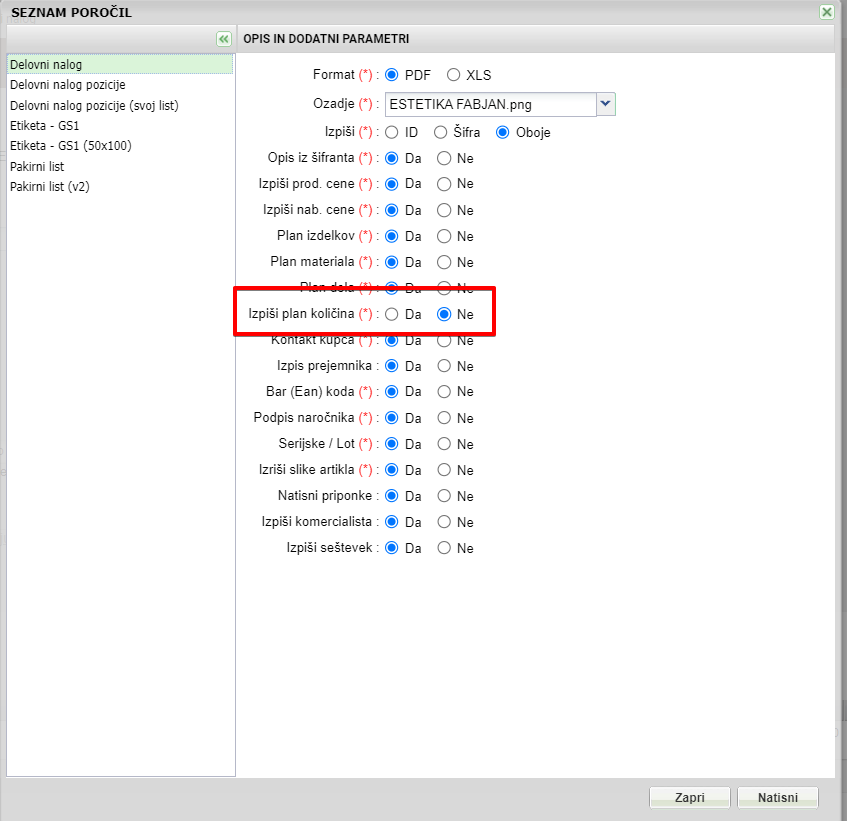Choose Šifra option for Izpiši
847x821 pixels.
[x=440, y=132]
